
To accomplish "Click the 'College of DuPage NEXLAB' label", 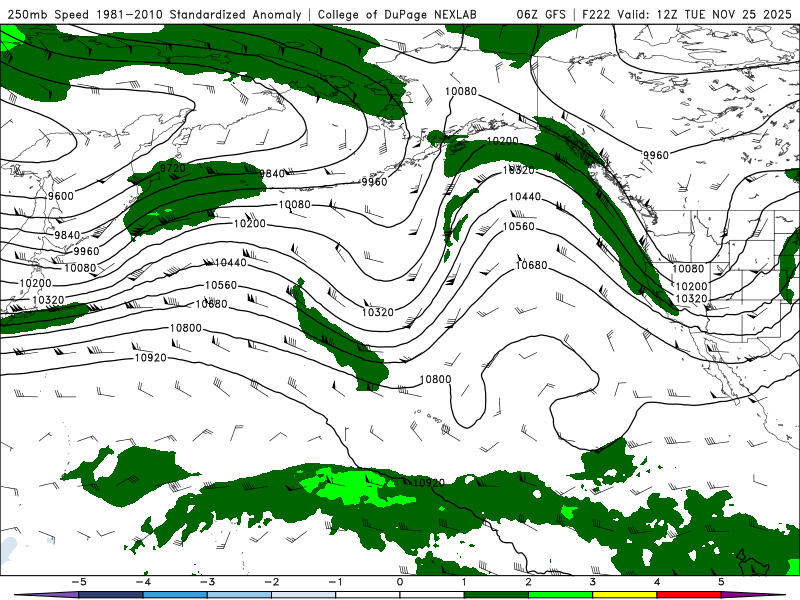I will pos(397,14).
